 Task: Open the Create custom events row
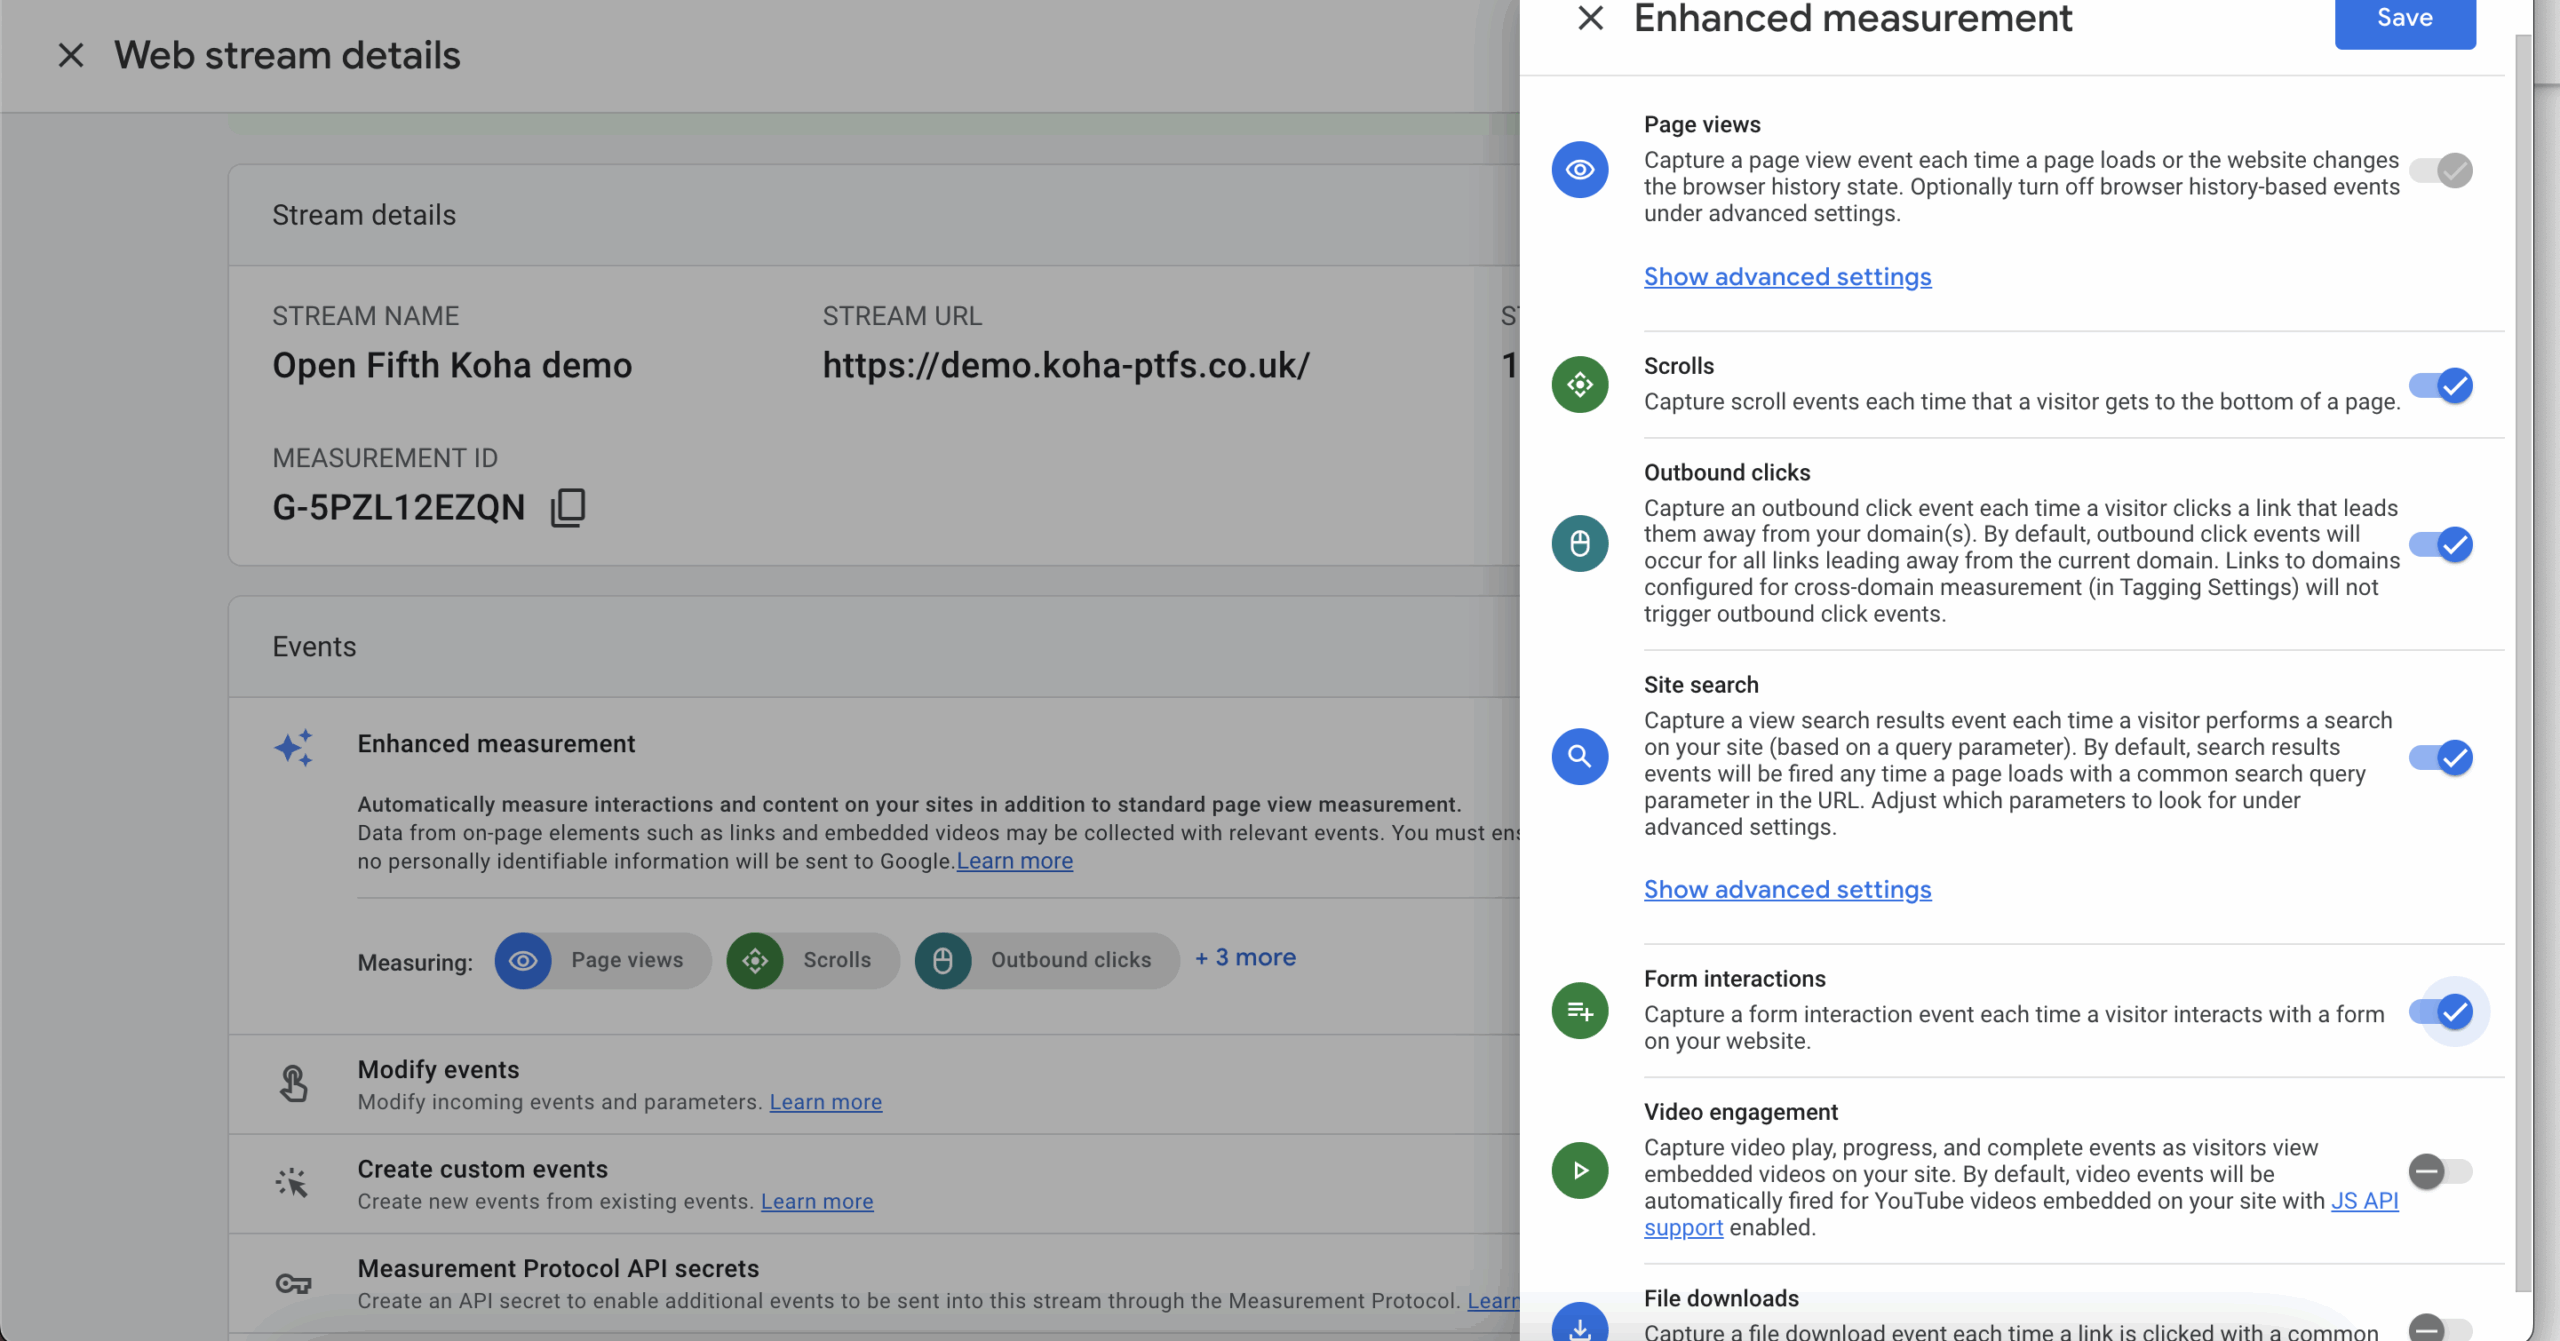coord(875,1184)
